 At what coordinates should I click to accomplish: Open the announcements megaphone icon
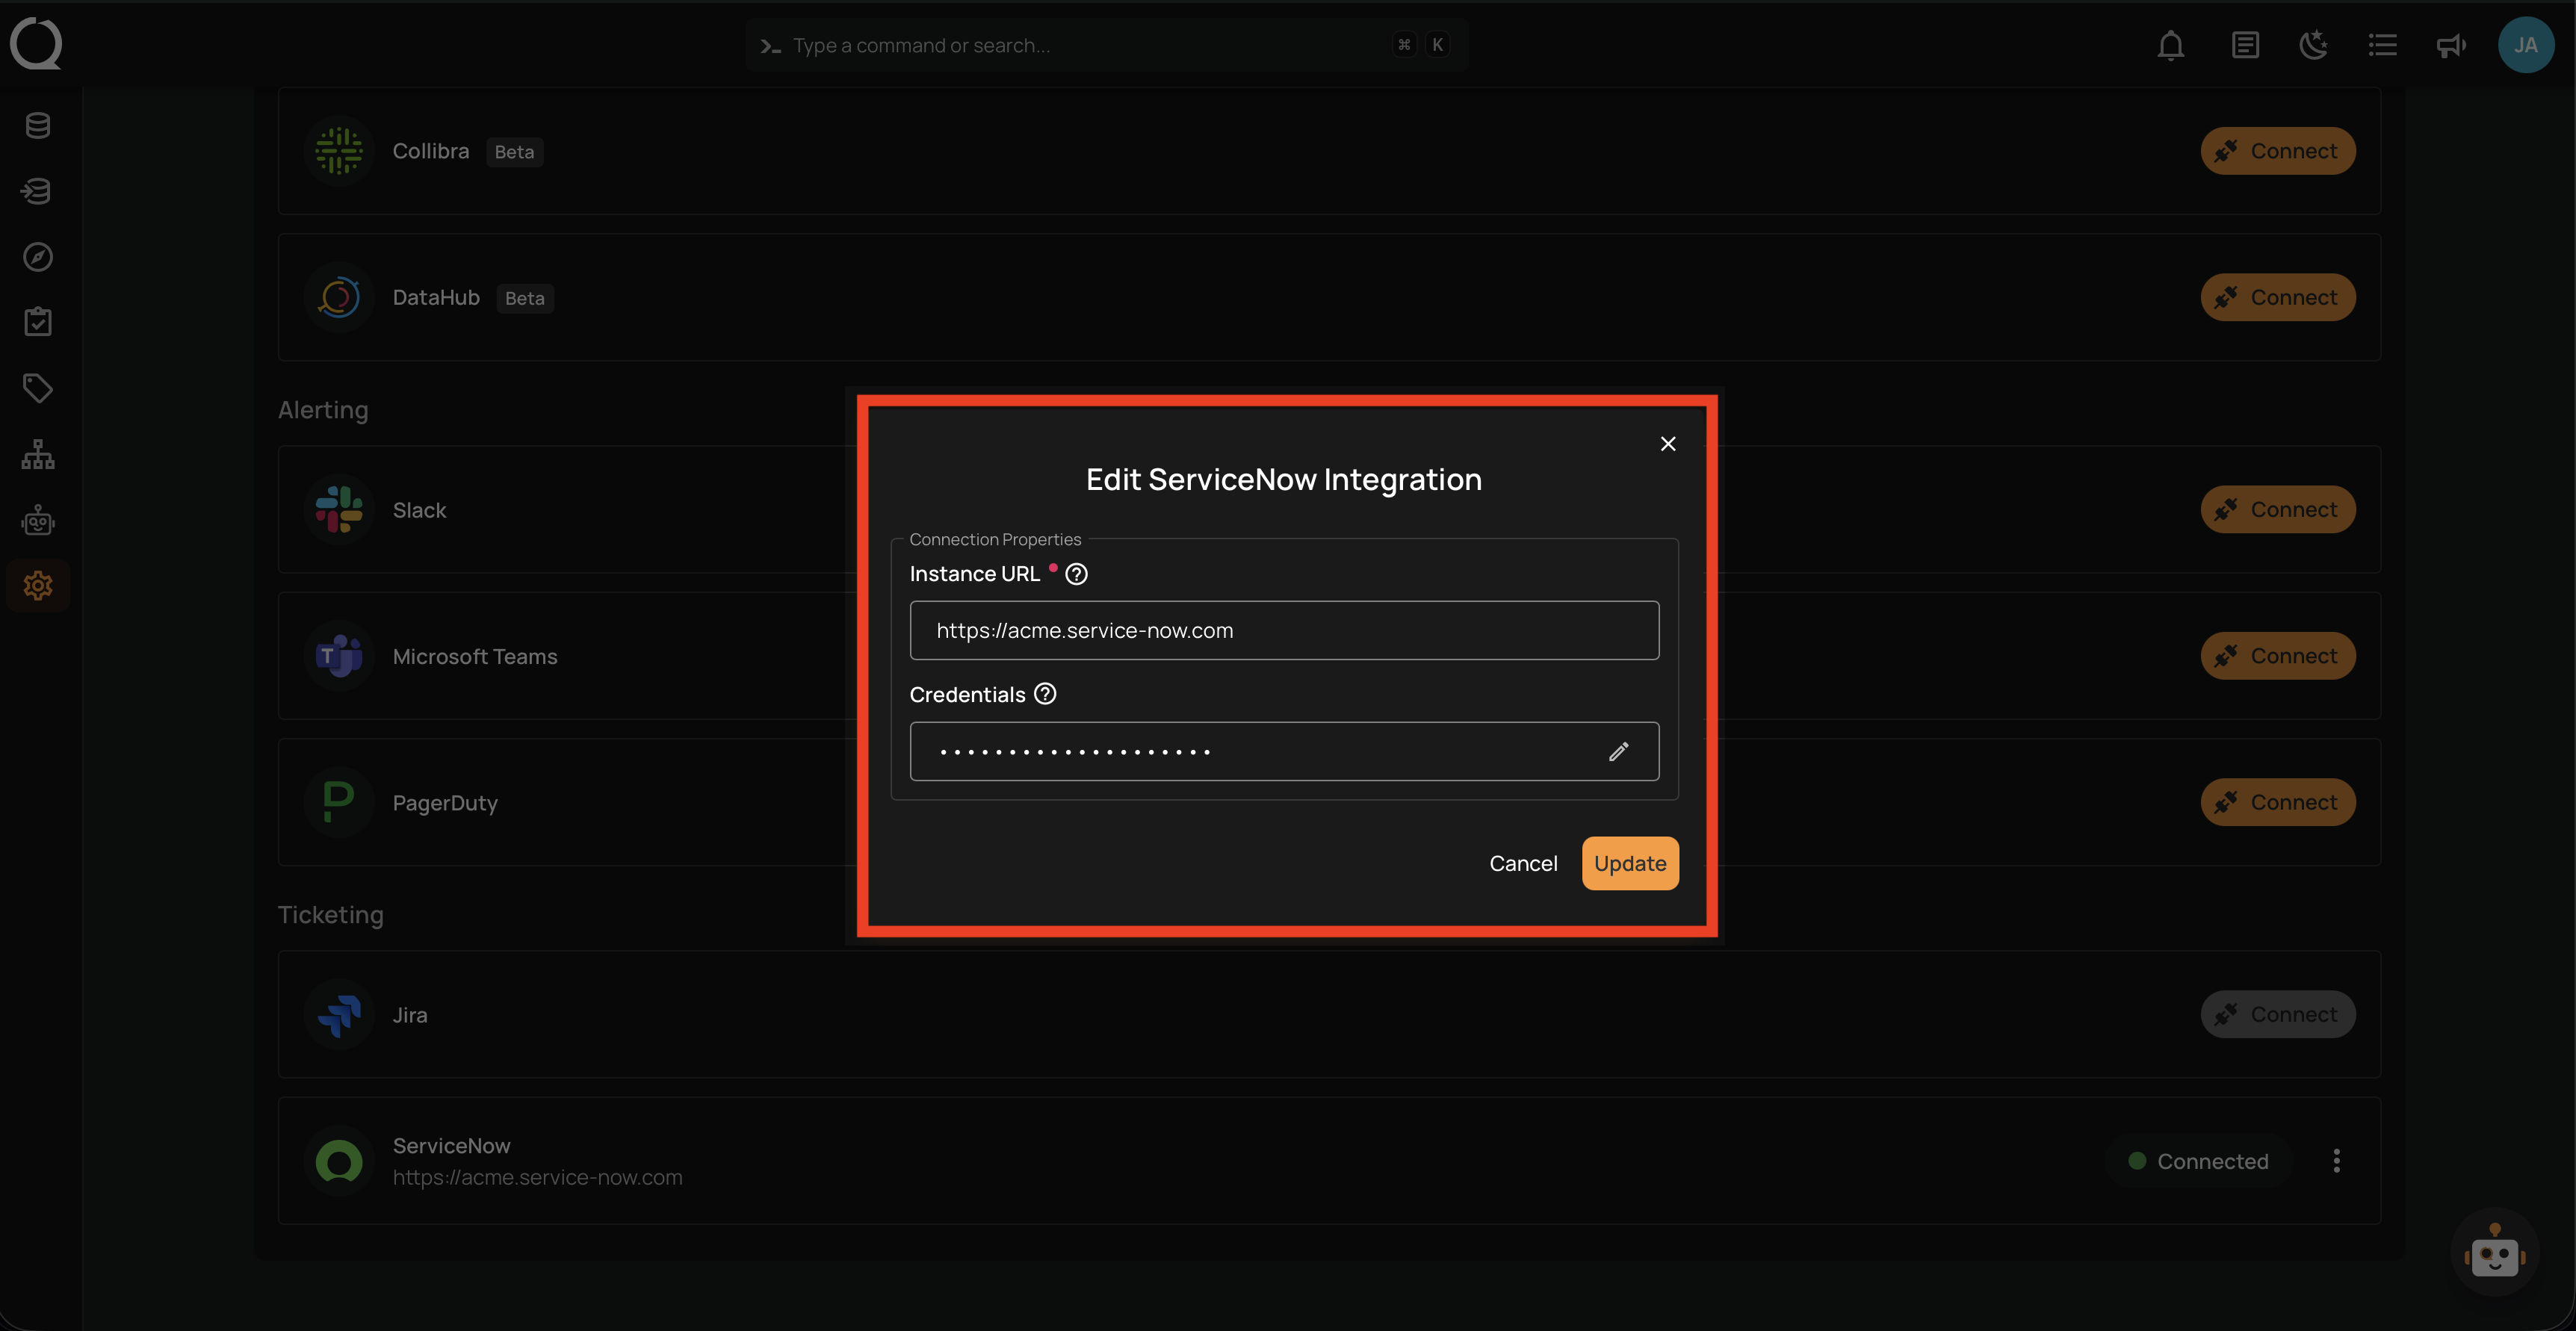tap(2451, 46)
